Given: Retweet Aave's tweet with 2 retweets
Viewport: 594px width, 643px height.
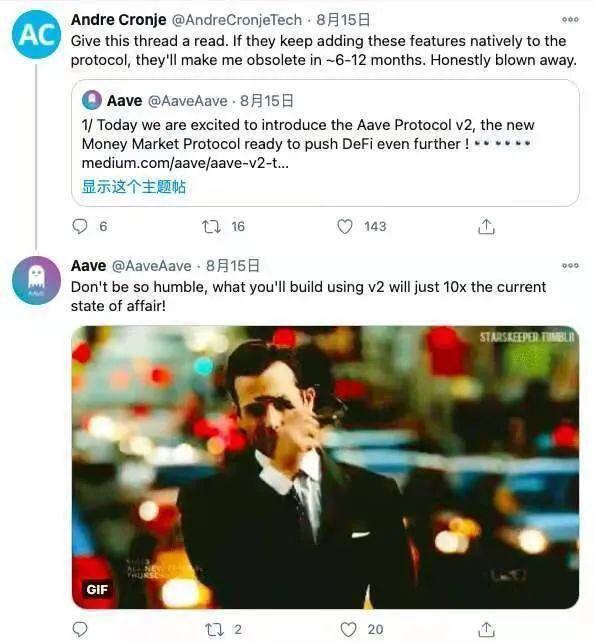Looking at the screenshot, I should (214, 629).
